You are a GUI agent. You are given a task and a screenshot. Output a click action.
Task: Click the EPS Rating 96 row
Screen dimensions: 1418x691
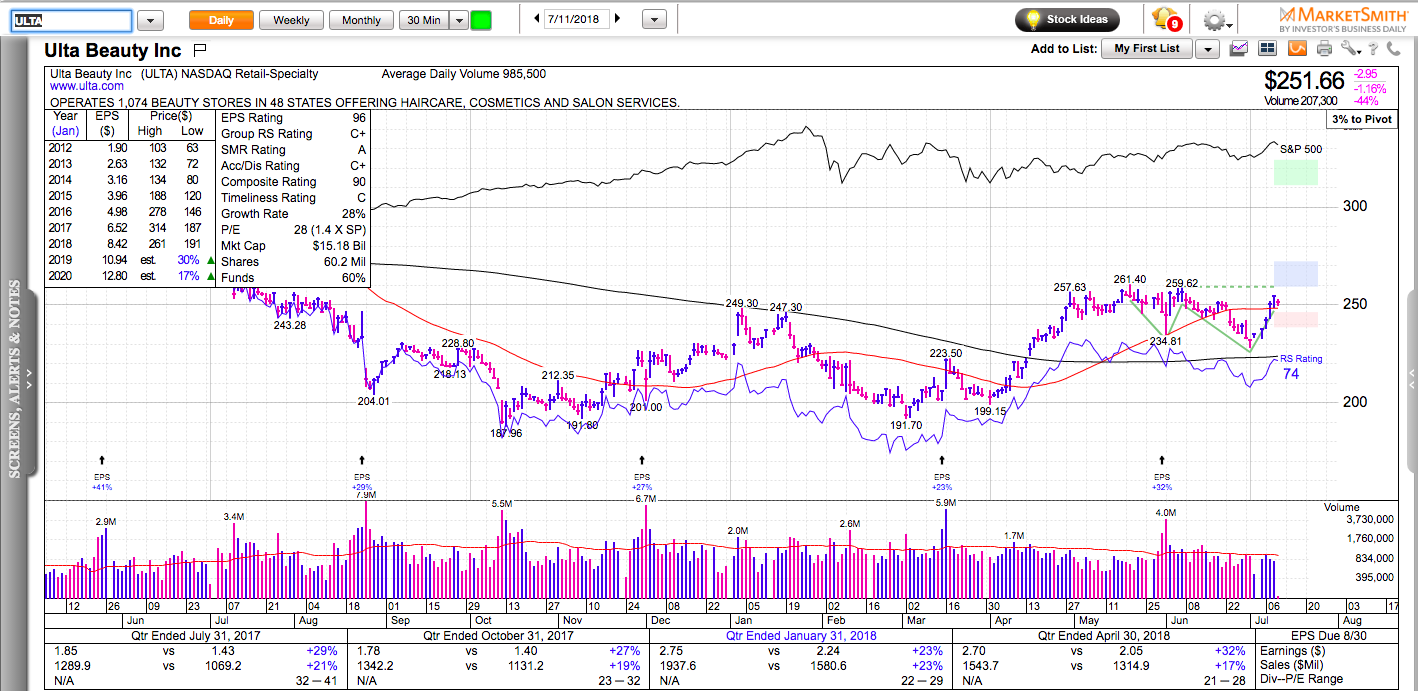point(293,118)
